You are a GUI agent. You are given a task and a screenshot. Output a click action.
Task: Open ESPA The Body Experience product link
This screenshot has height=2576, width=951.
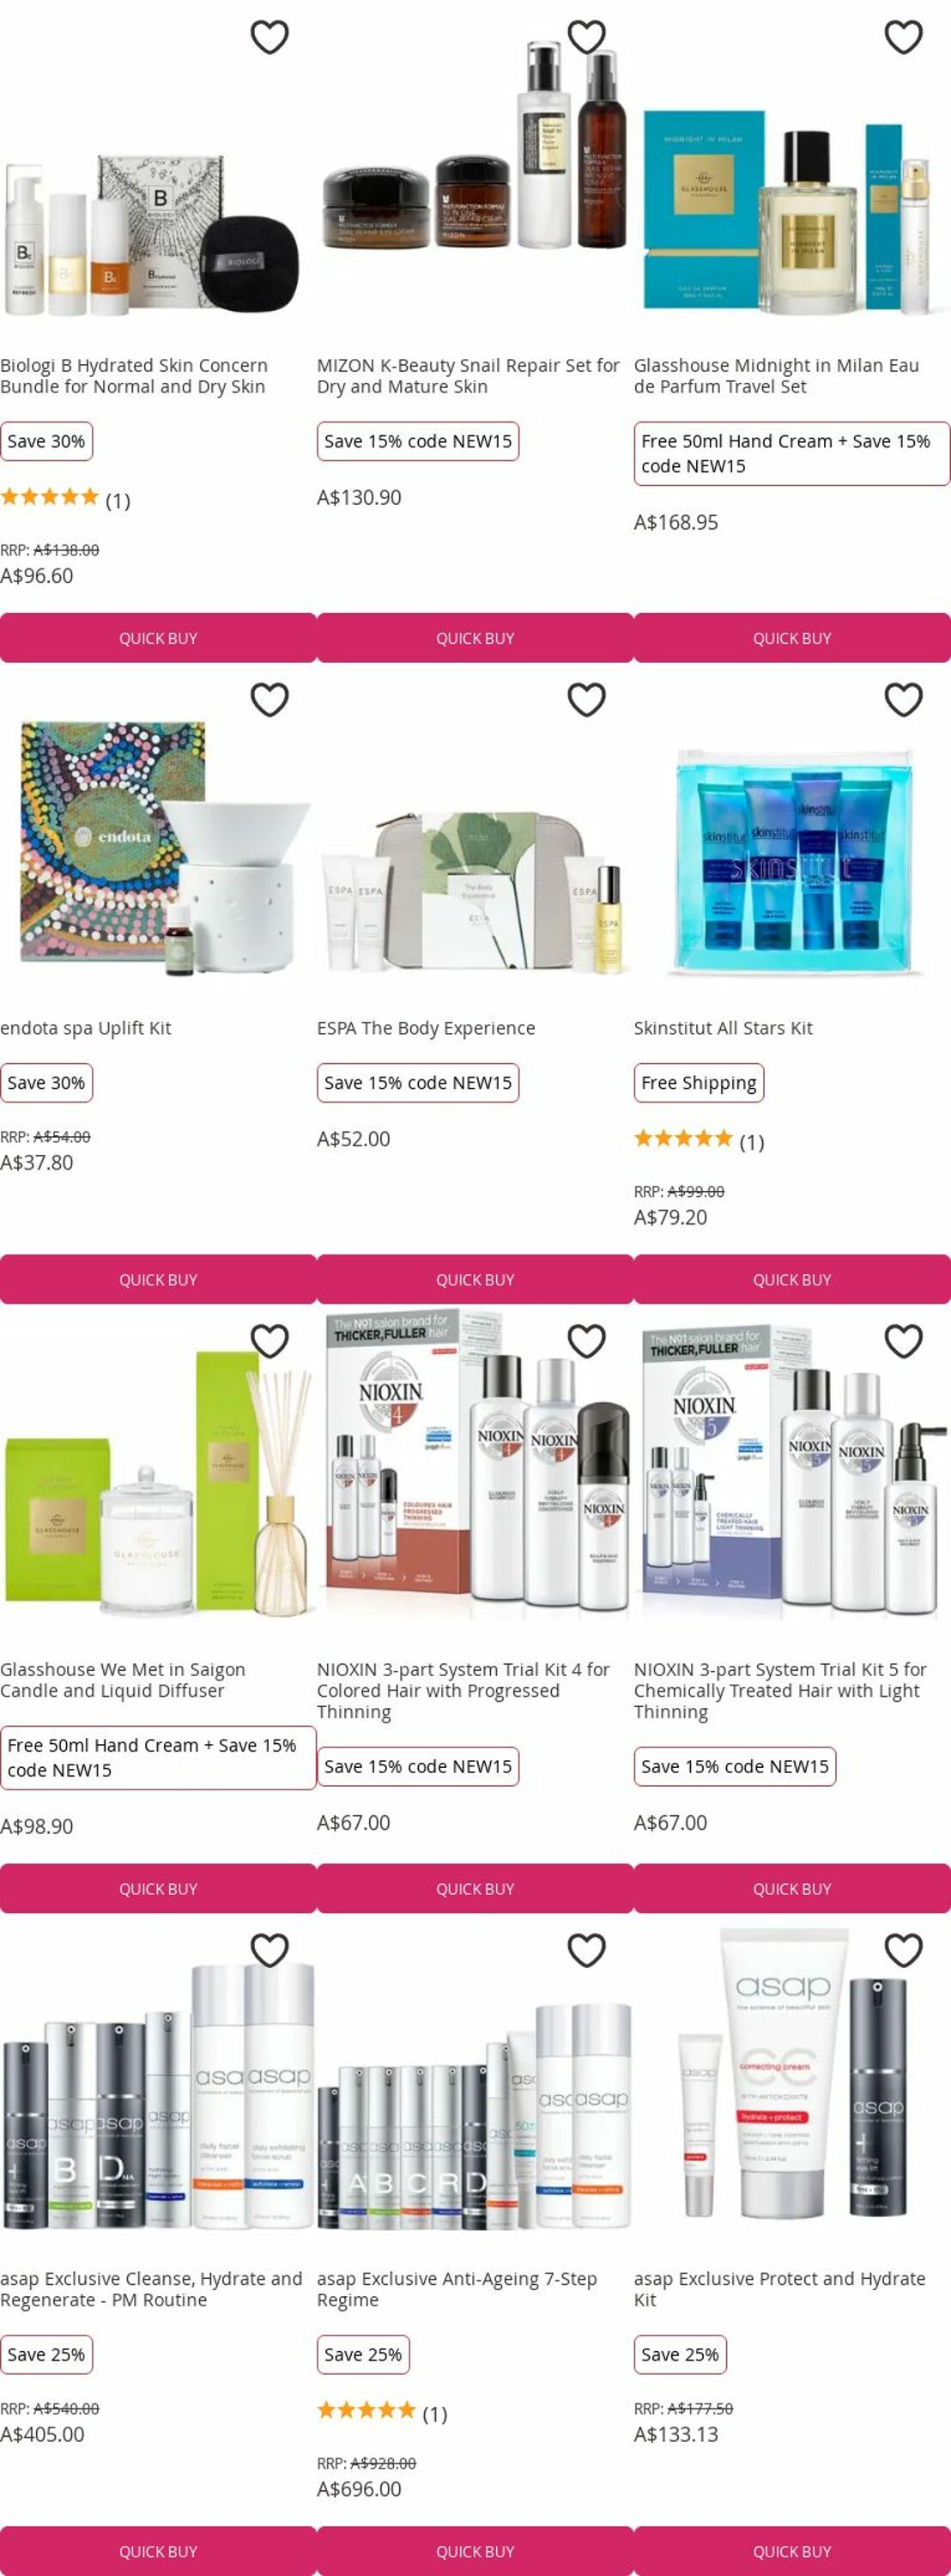tap(426, 1028)
